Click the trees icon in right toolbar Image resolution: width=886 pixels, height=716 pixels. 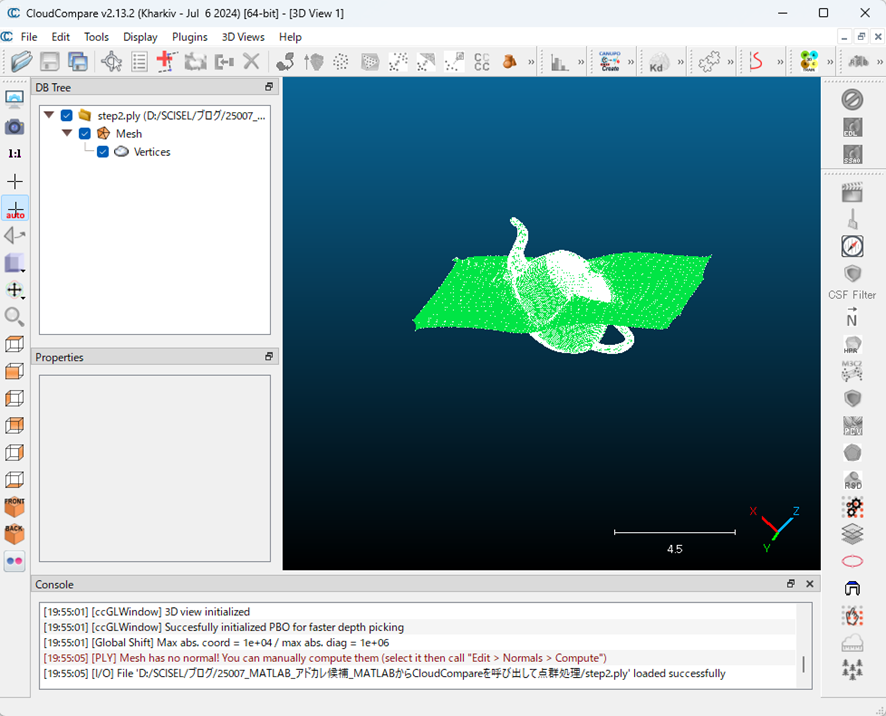(852, 669)
